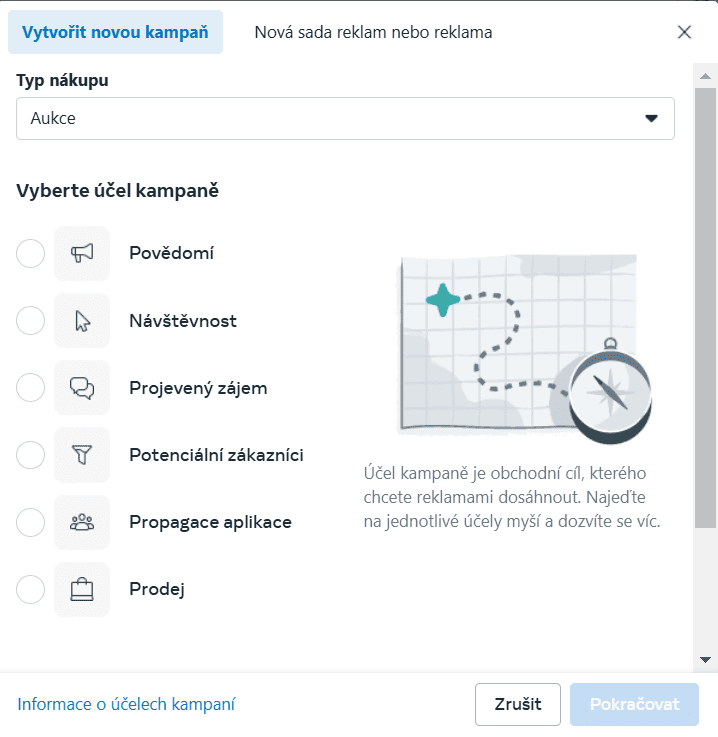Select the Prodej radio button

[x=31, y=590]
